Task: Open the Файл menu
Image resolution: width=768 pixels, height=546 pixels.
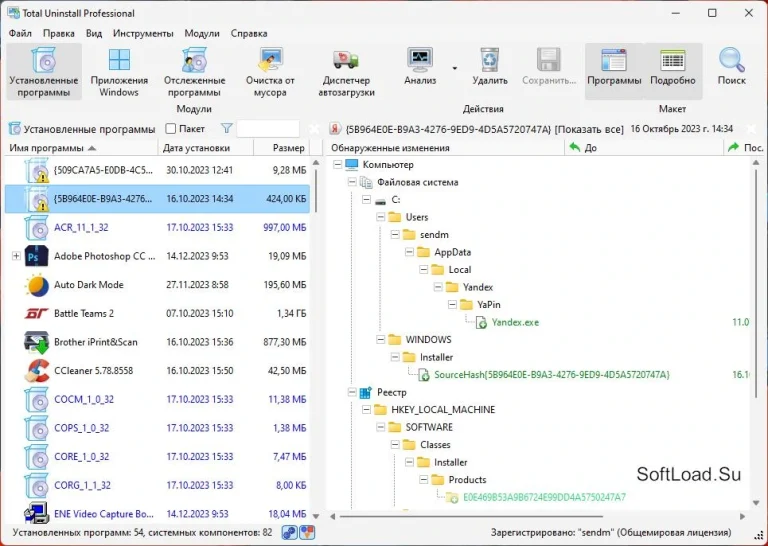Action: [x=20, y=33]
